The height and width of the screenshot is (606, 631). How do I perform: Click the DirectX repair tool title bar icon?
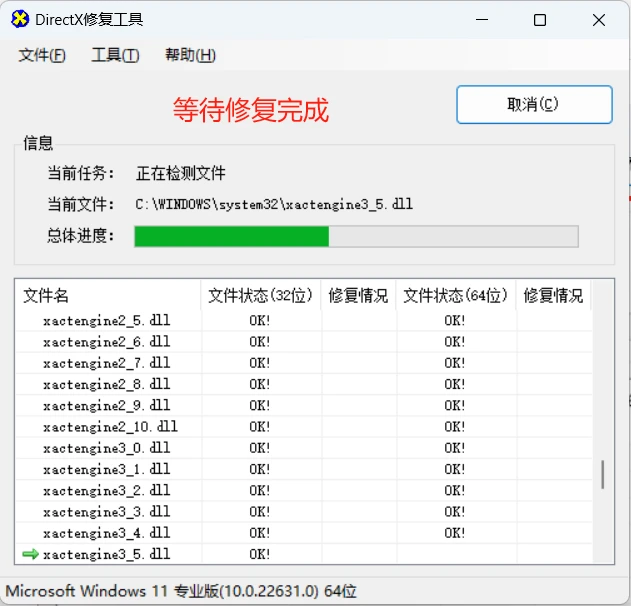point(20,19)
